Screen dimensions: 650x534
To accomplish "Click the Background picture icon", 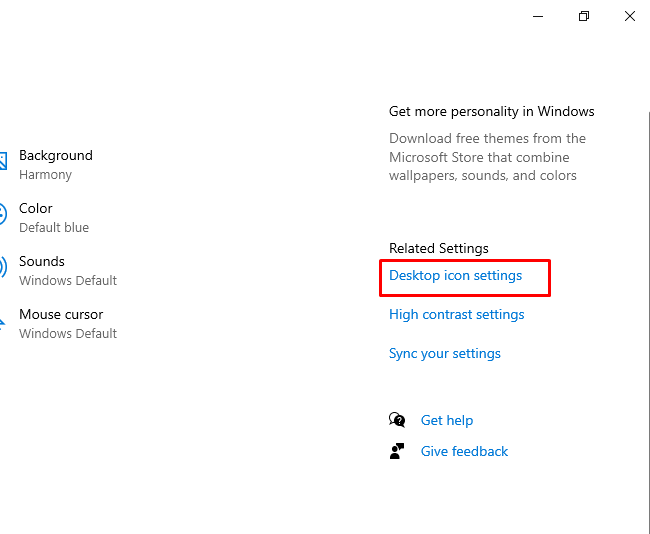I will [3, 164].
